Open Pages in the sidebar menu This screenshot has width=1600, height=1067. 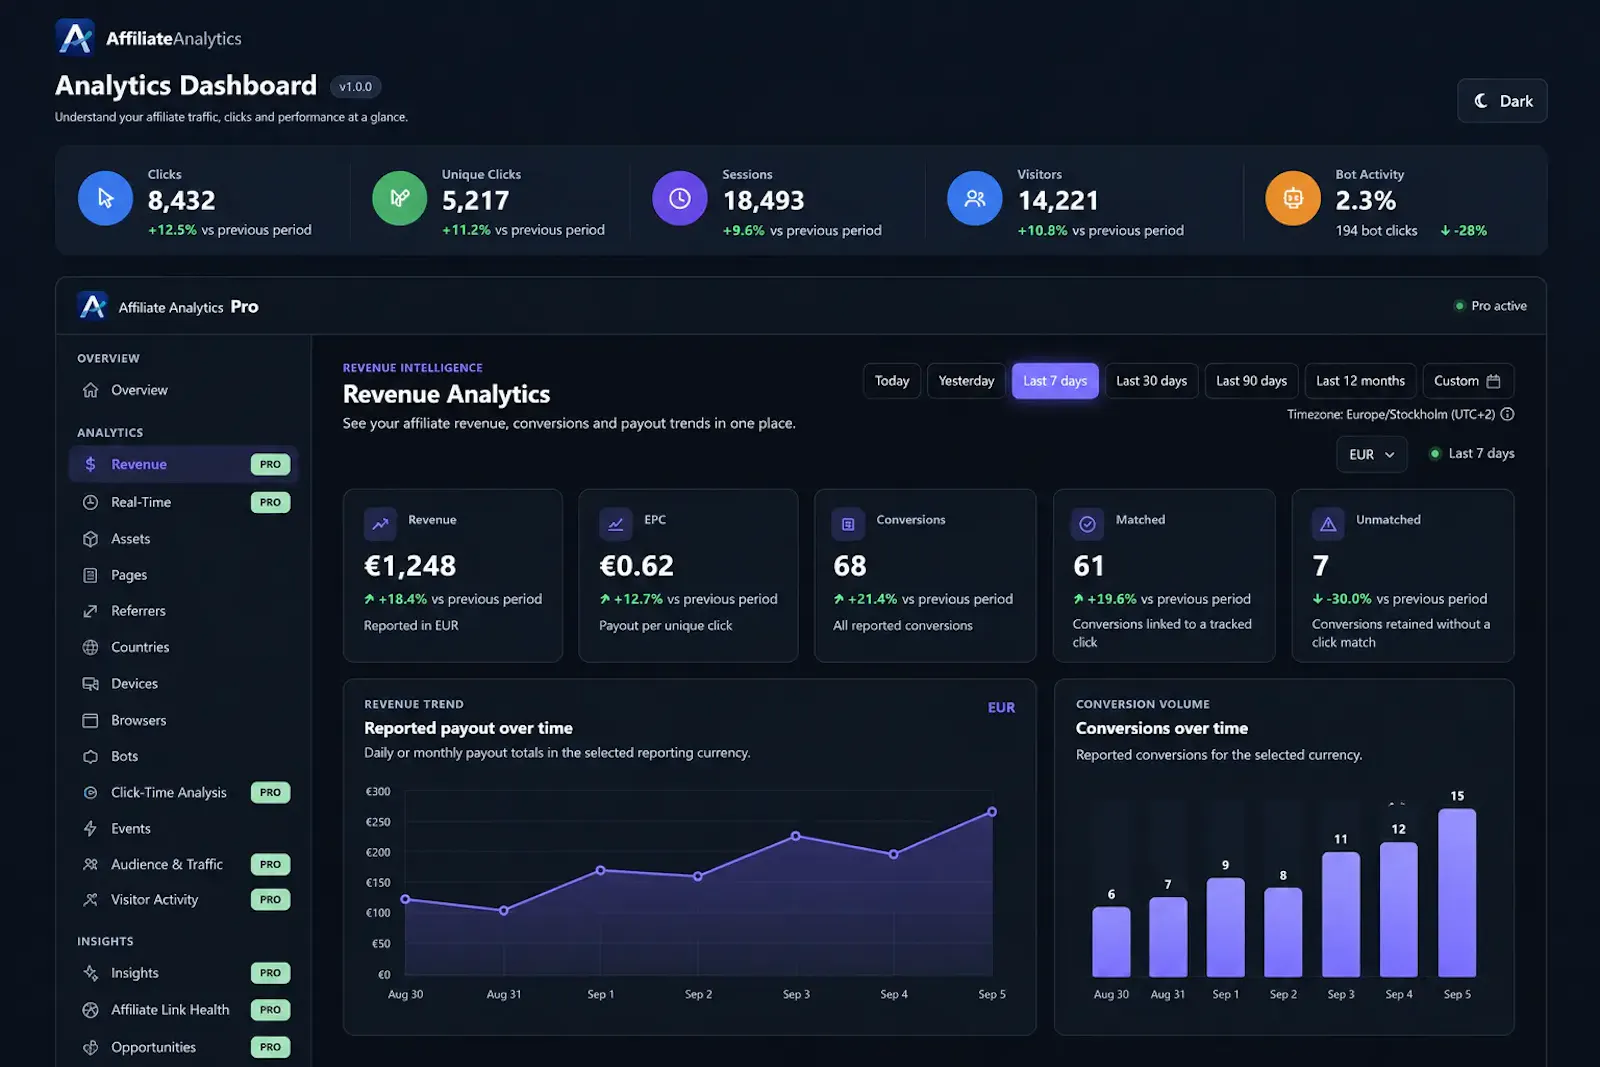[x=184, y=575]
